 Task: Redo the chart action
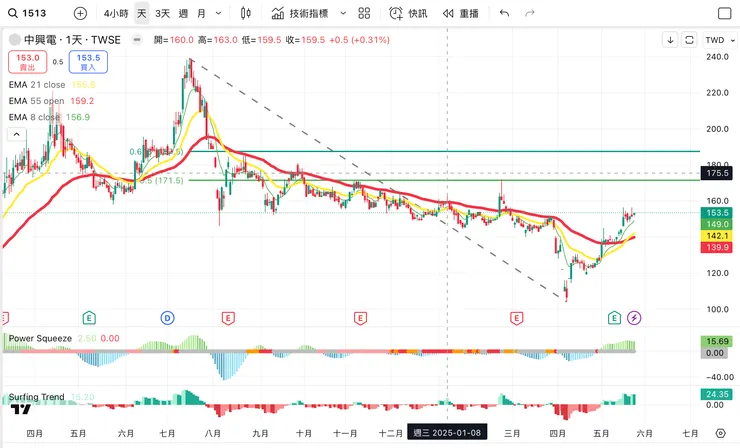(530, 13)
